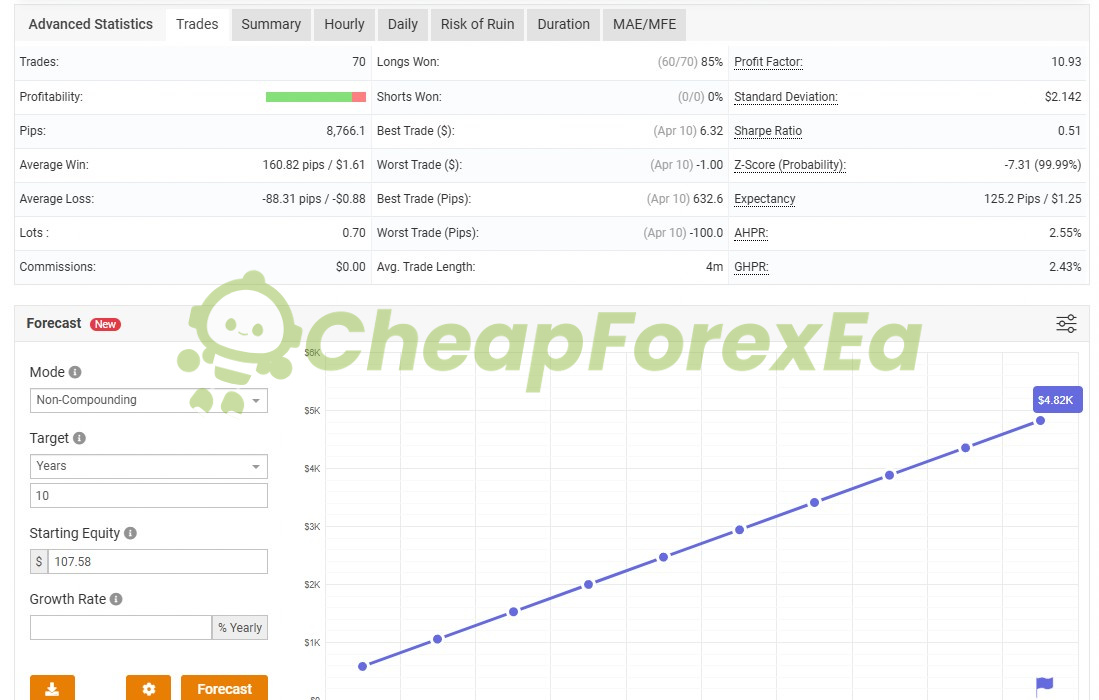Viewport: 1099px width, 700px height.
Task: Click the Pips value 8,766.1
Action: 346,131
